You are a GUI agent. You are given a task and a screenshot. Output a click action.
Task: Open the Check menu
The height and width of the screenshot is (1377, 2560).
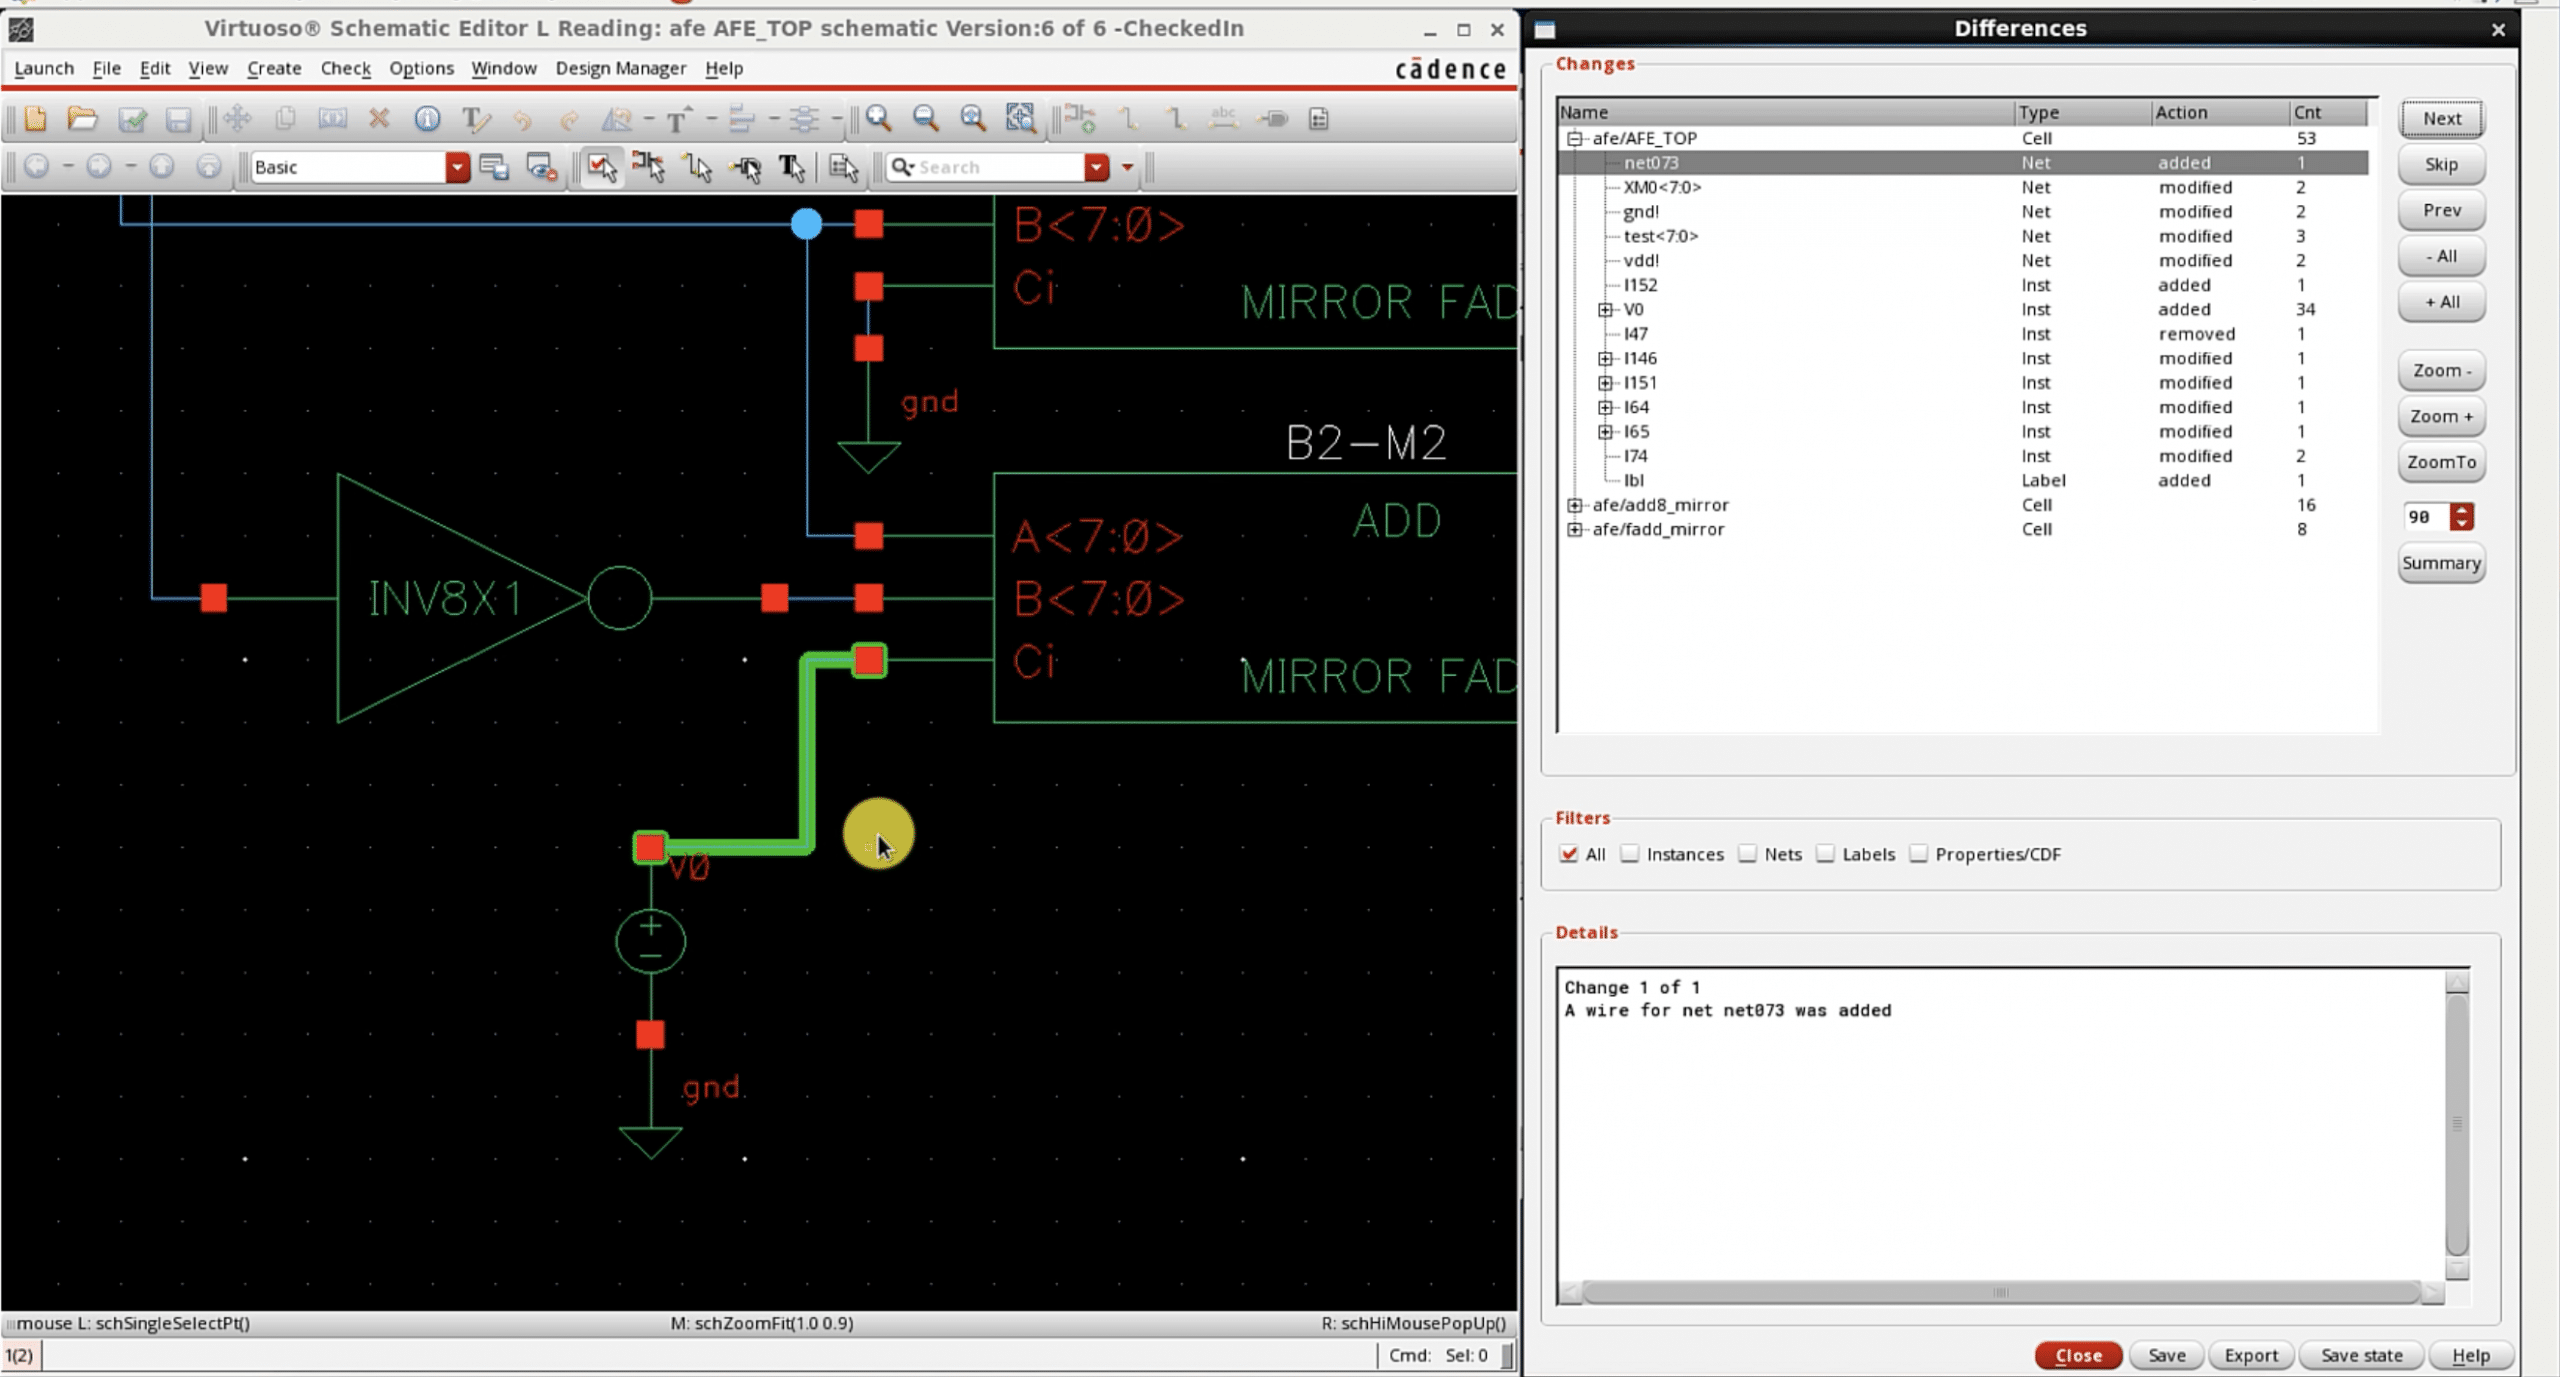[345, 68]
